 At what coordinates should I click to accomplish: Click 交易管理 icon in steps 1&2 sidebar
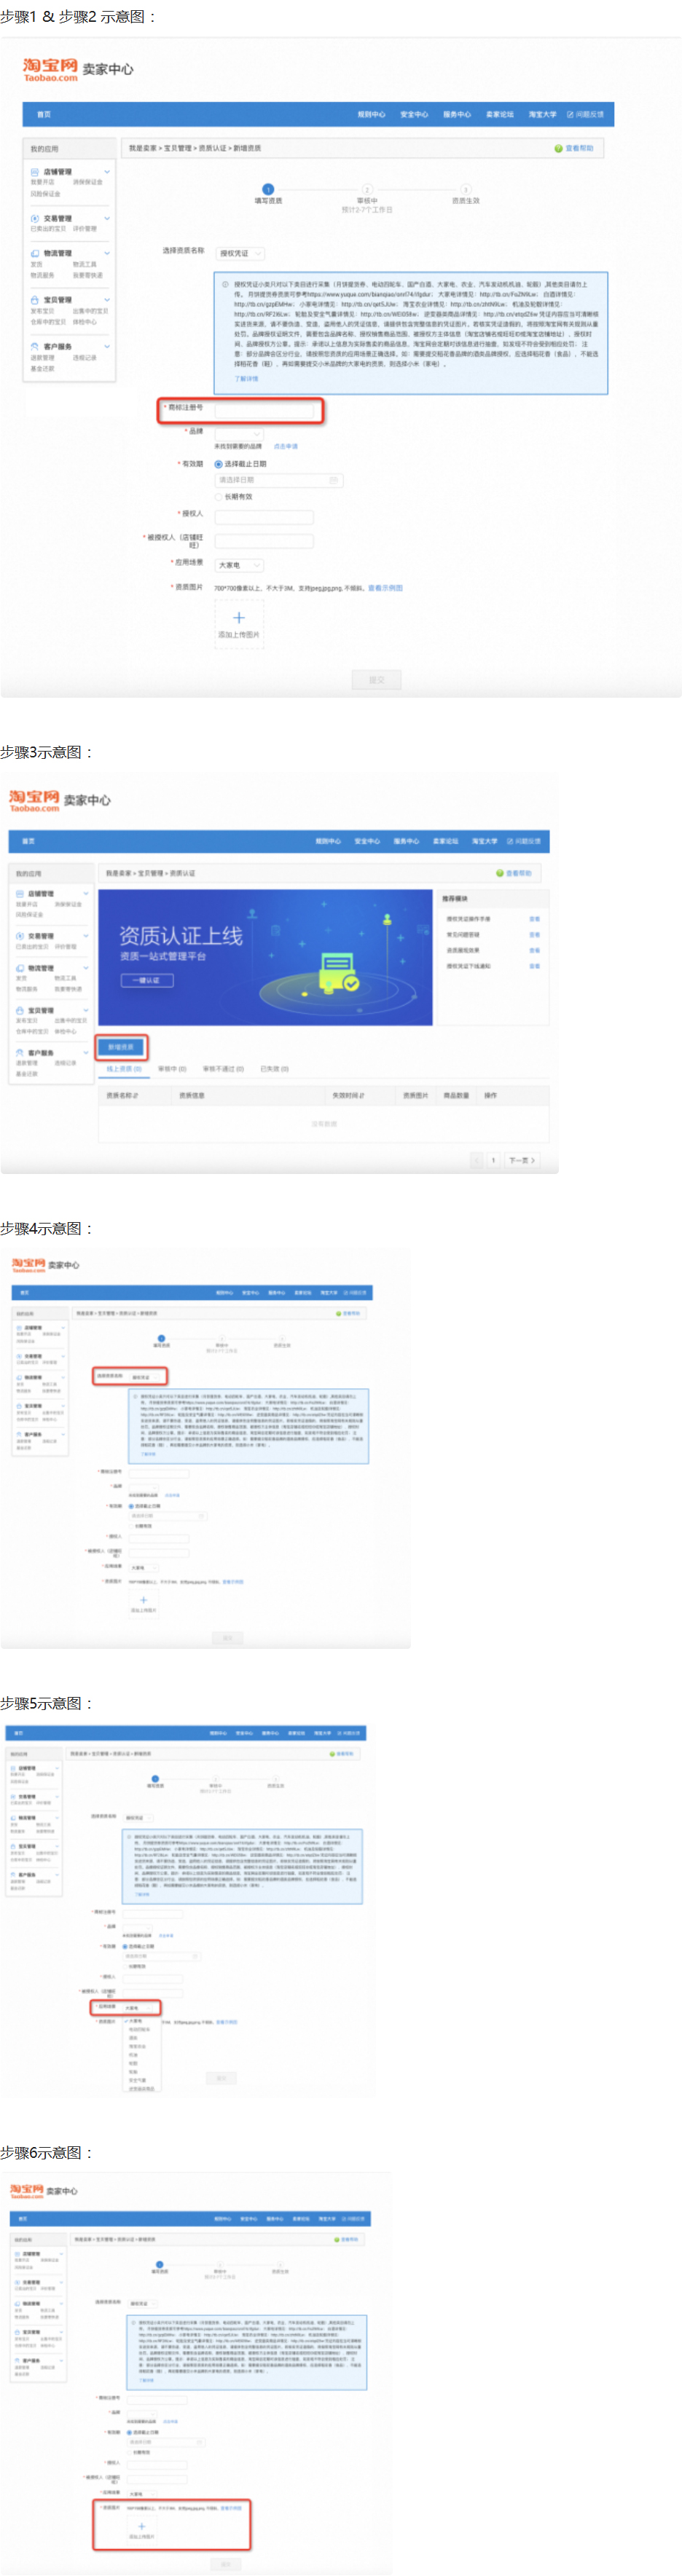(x=35, y=218)
